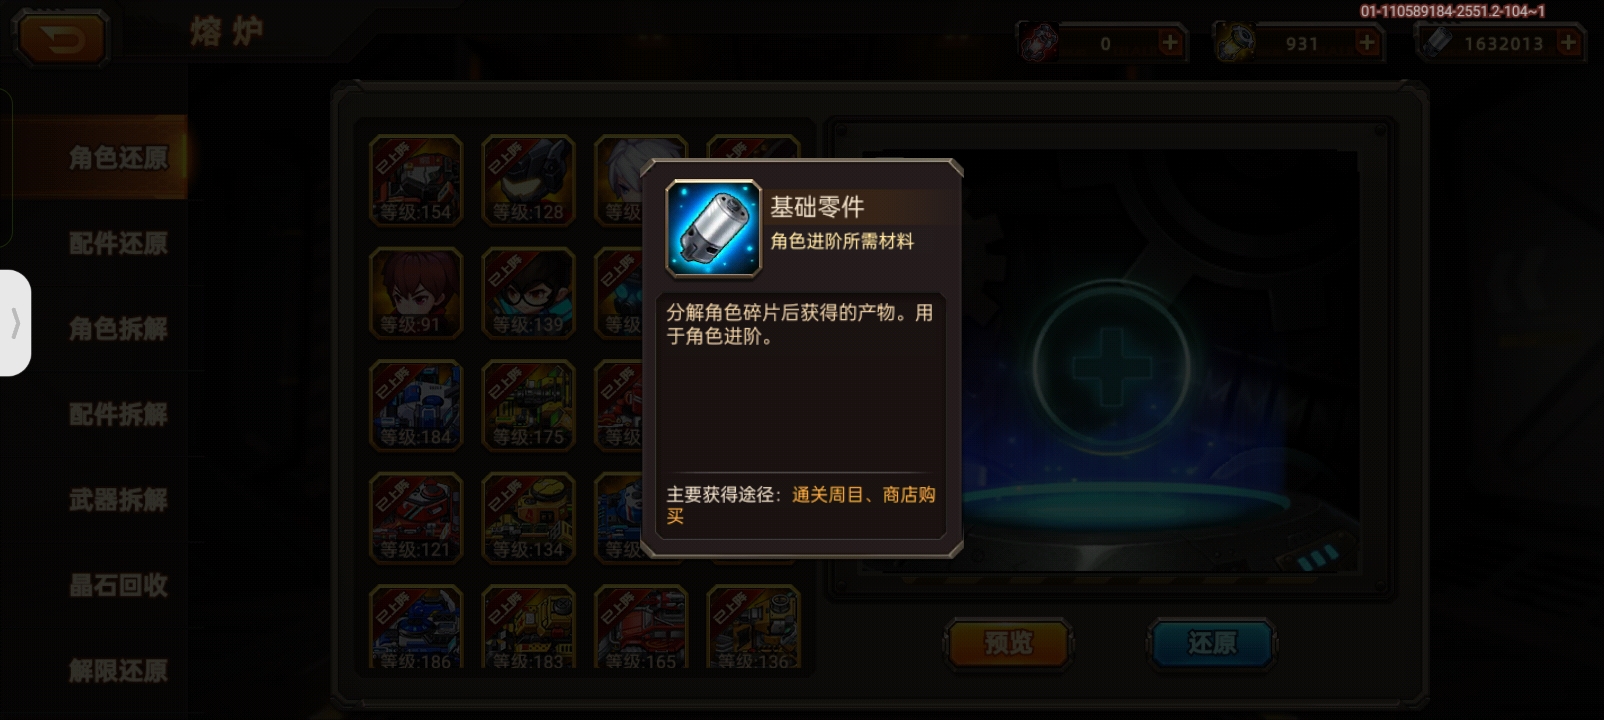Go to the 武器拆解 tab
Image resolution: width=1604 pixels, height=720 pixels.
point(118,500)
